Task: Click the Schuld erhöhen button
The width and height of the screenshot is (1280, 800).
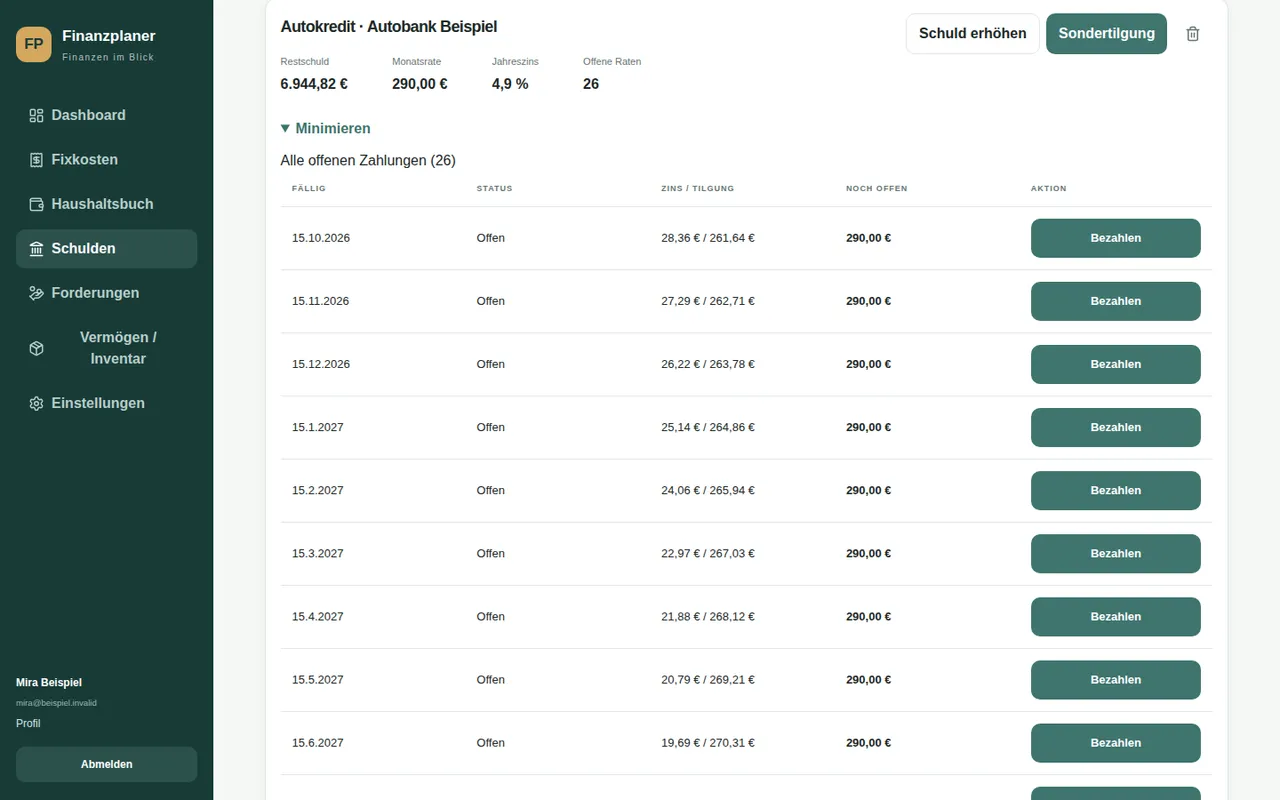Action: (x=973, y=34)
